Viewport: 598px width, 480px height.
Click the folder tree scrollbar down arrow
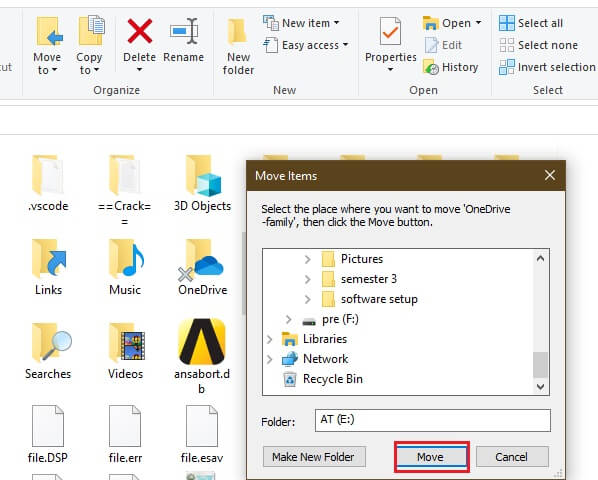click(540, 387)
